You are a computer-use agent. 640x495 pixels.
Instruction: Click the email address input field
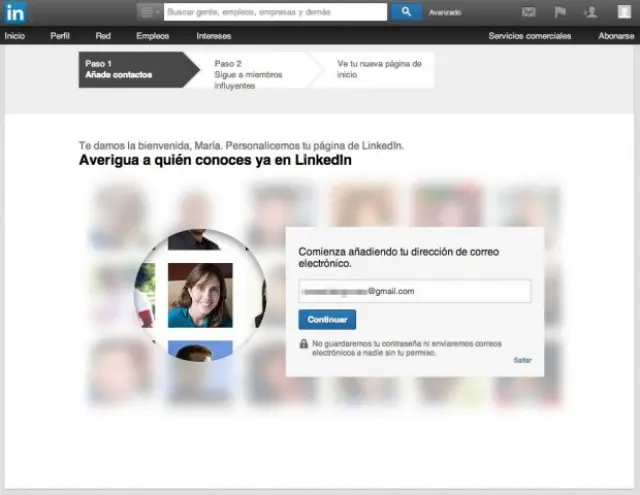[x=414, y=291]
